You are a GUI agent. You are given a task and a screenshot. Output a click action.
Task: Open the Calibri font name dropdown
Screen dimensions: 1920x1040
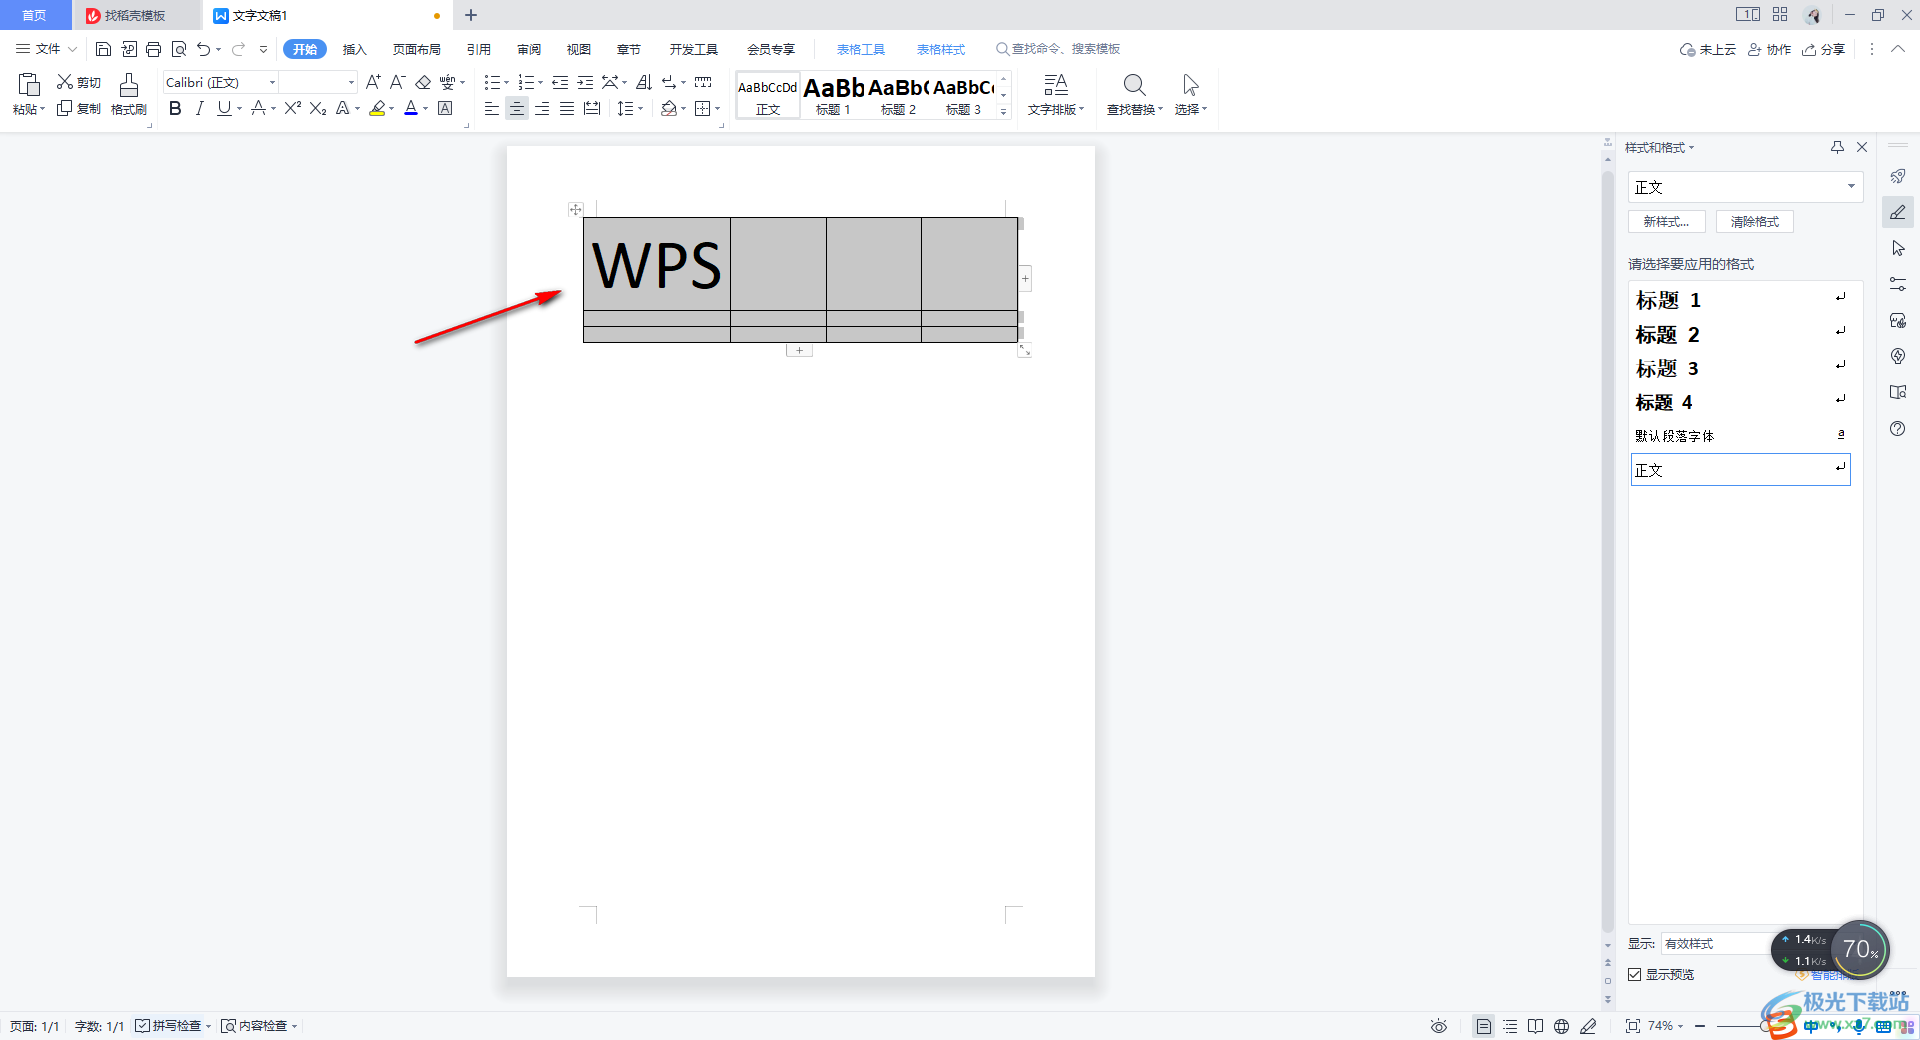(x=272, y=82)
